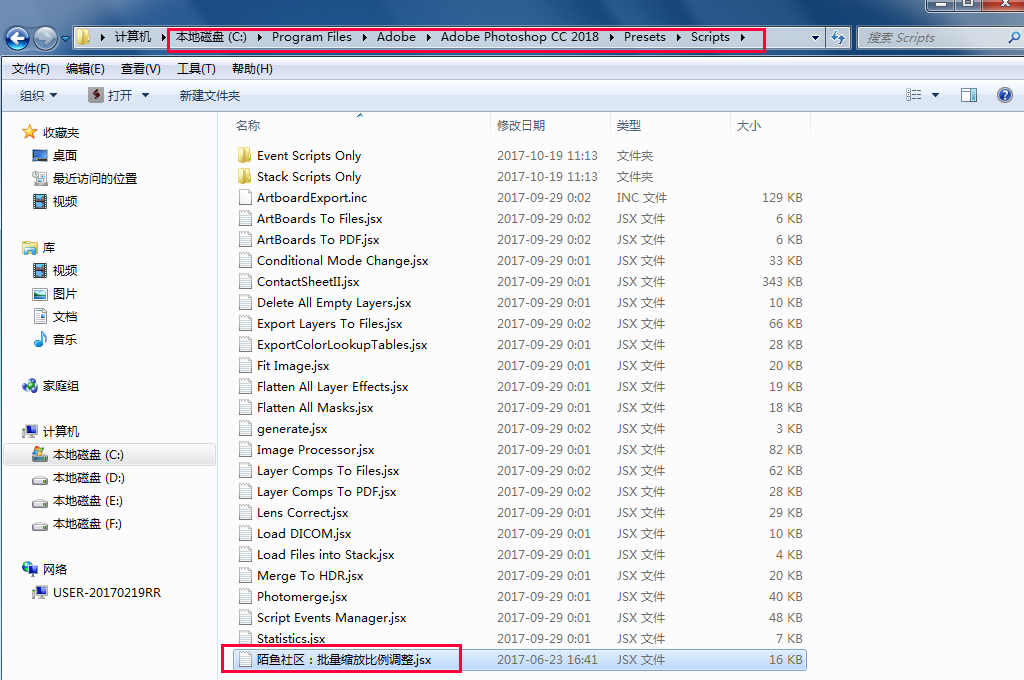
Task: Select 音乐 library in the sidebar
Action: pyautogui.click(x=65, y=340)
